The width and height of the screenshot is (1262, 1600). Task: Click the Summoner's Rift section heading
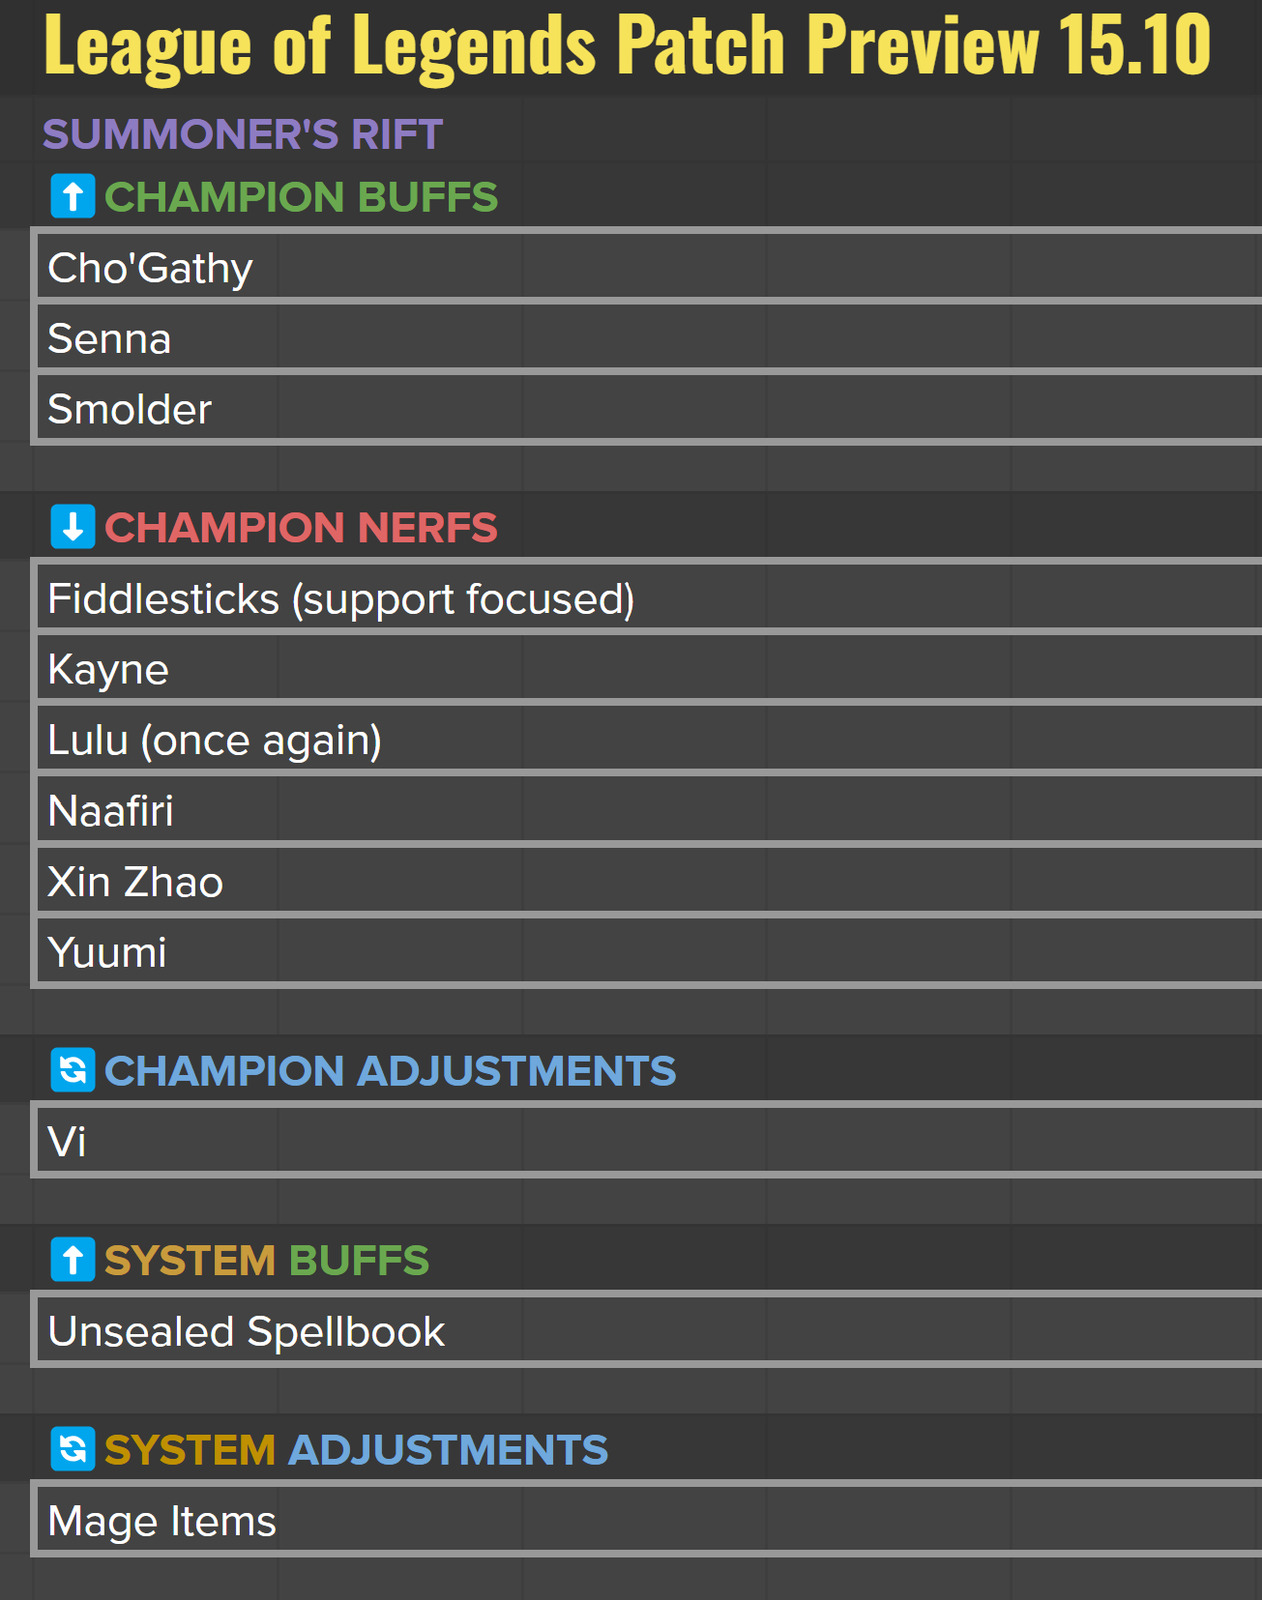[x=242, y=134]
